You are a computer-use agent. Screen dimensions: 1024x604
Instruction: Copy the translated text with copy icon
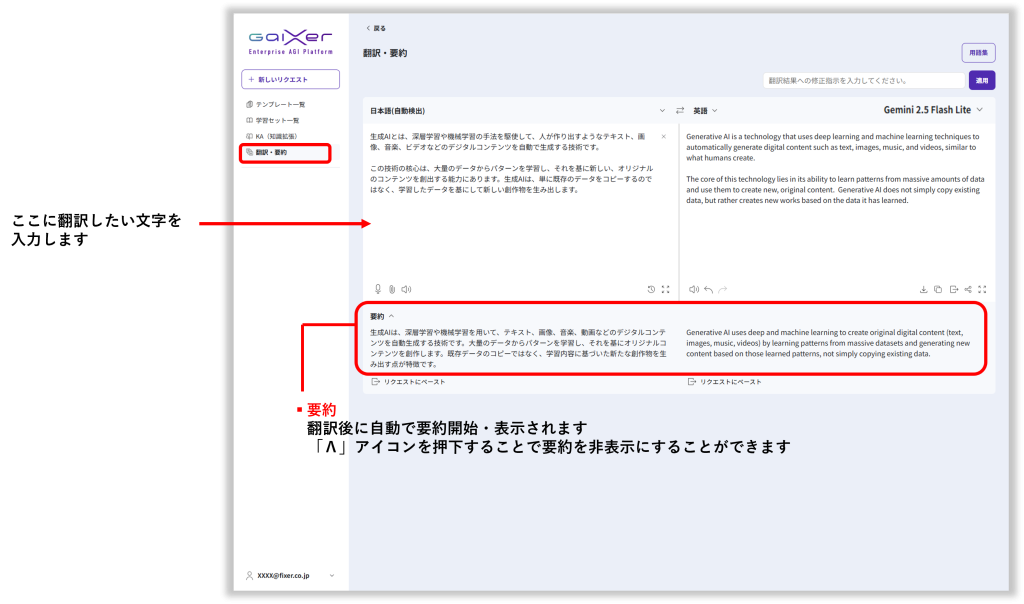point(938,289)
